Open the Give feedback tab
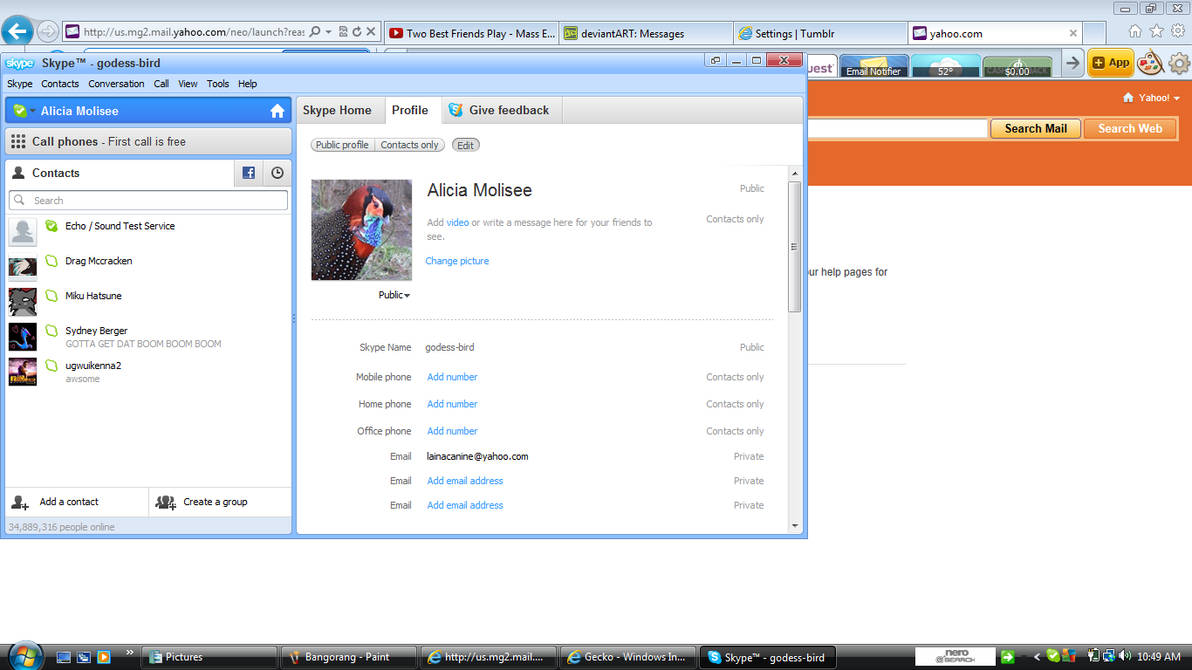Screen dimensions: 1192x670 500,110
